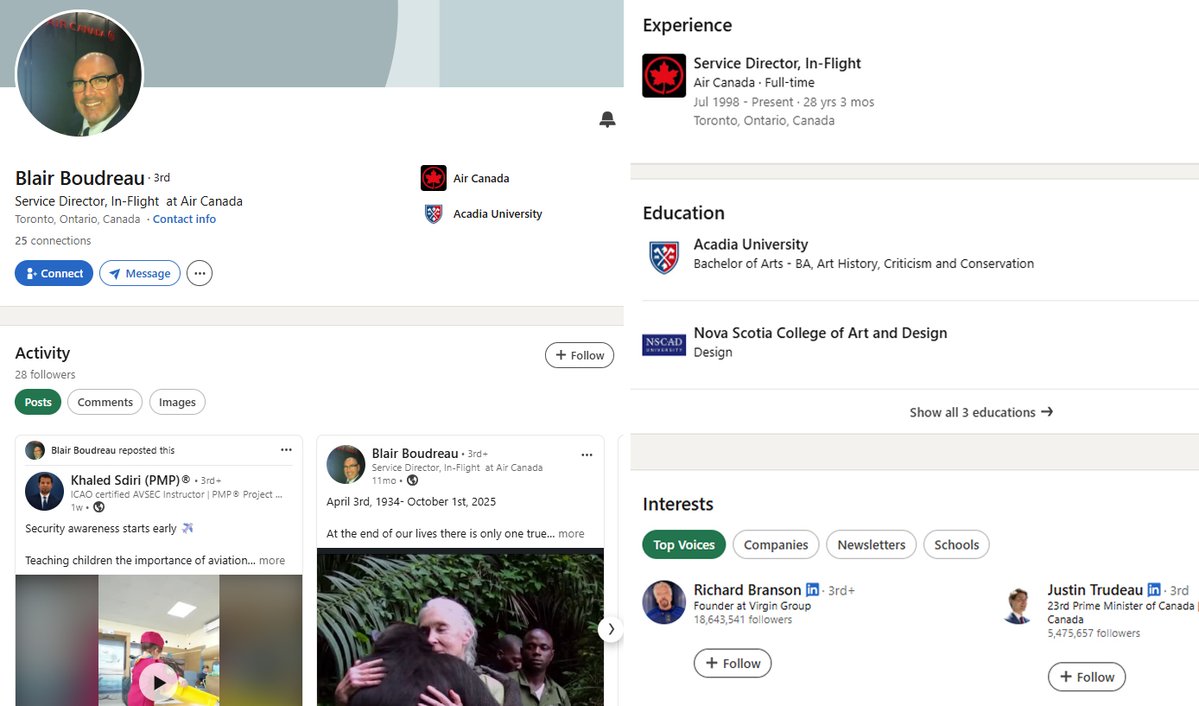Click the 28 followers text
1199x706 pixels.
pyautogui.click(x=45, y=375)
